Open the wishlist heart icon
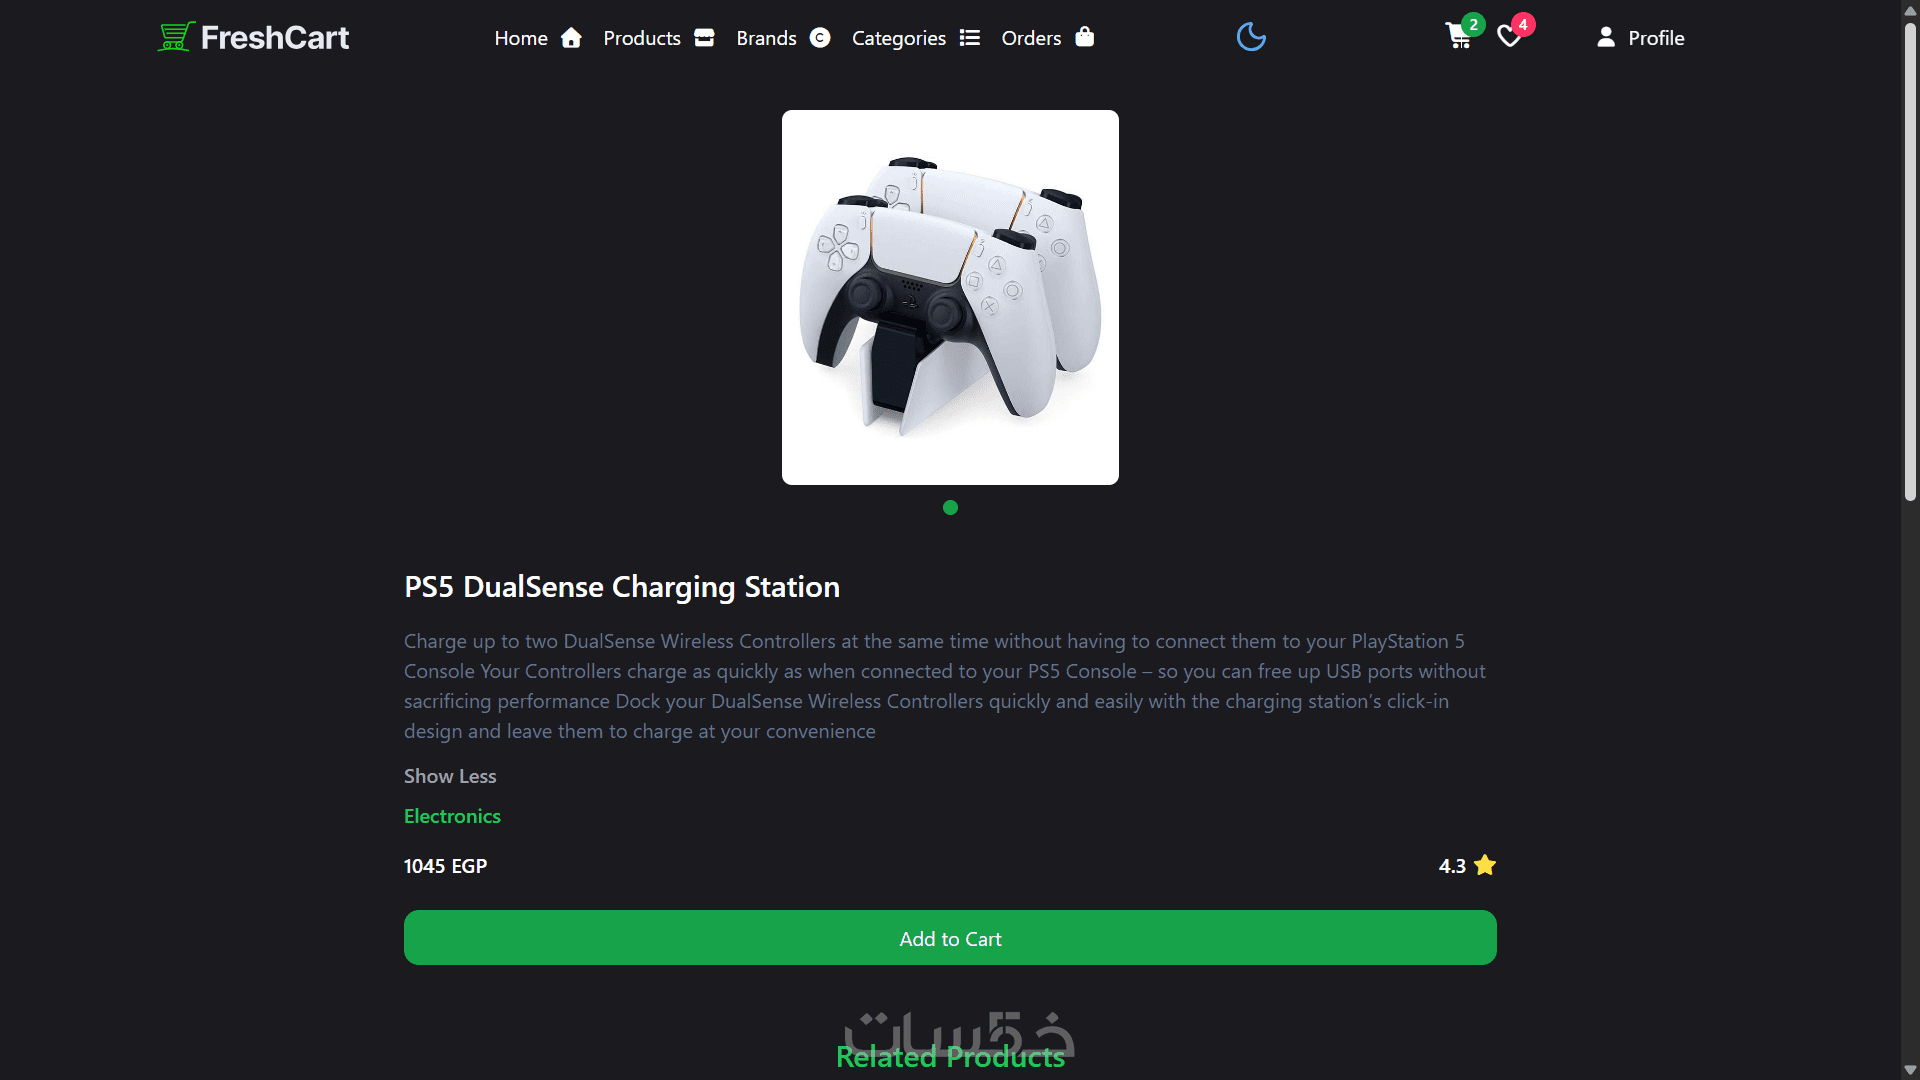Image resolution: width=1920 pixels, height=1080 pixels. point(1509,38)
